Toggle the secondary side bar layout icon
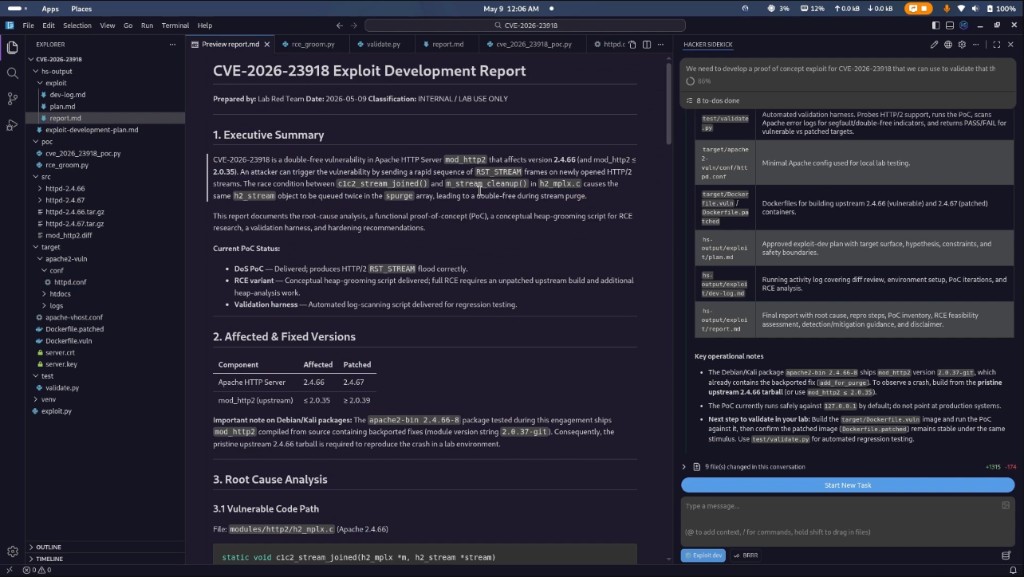This screenshot has width=1024, height=577. coord(964,25)
